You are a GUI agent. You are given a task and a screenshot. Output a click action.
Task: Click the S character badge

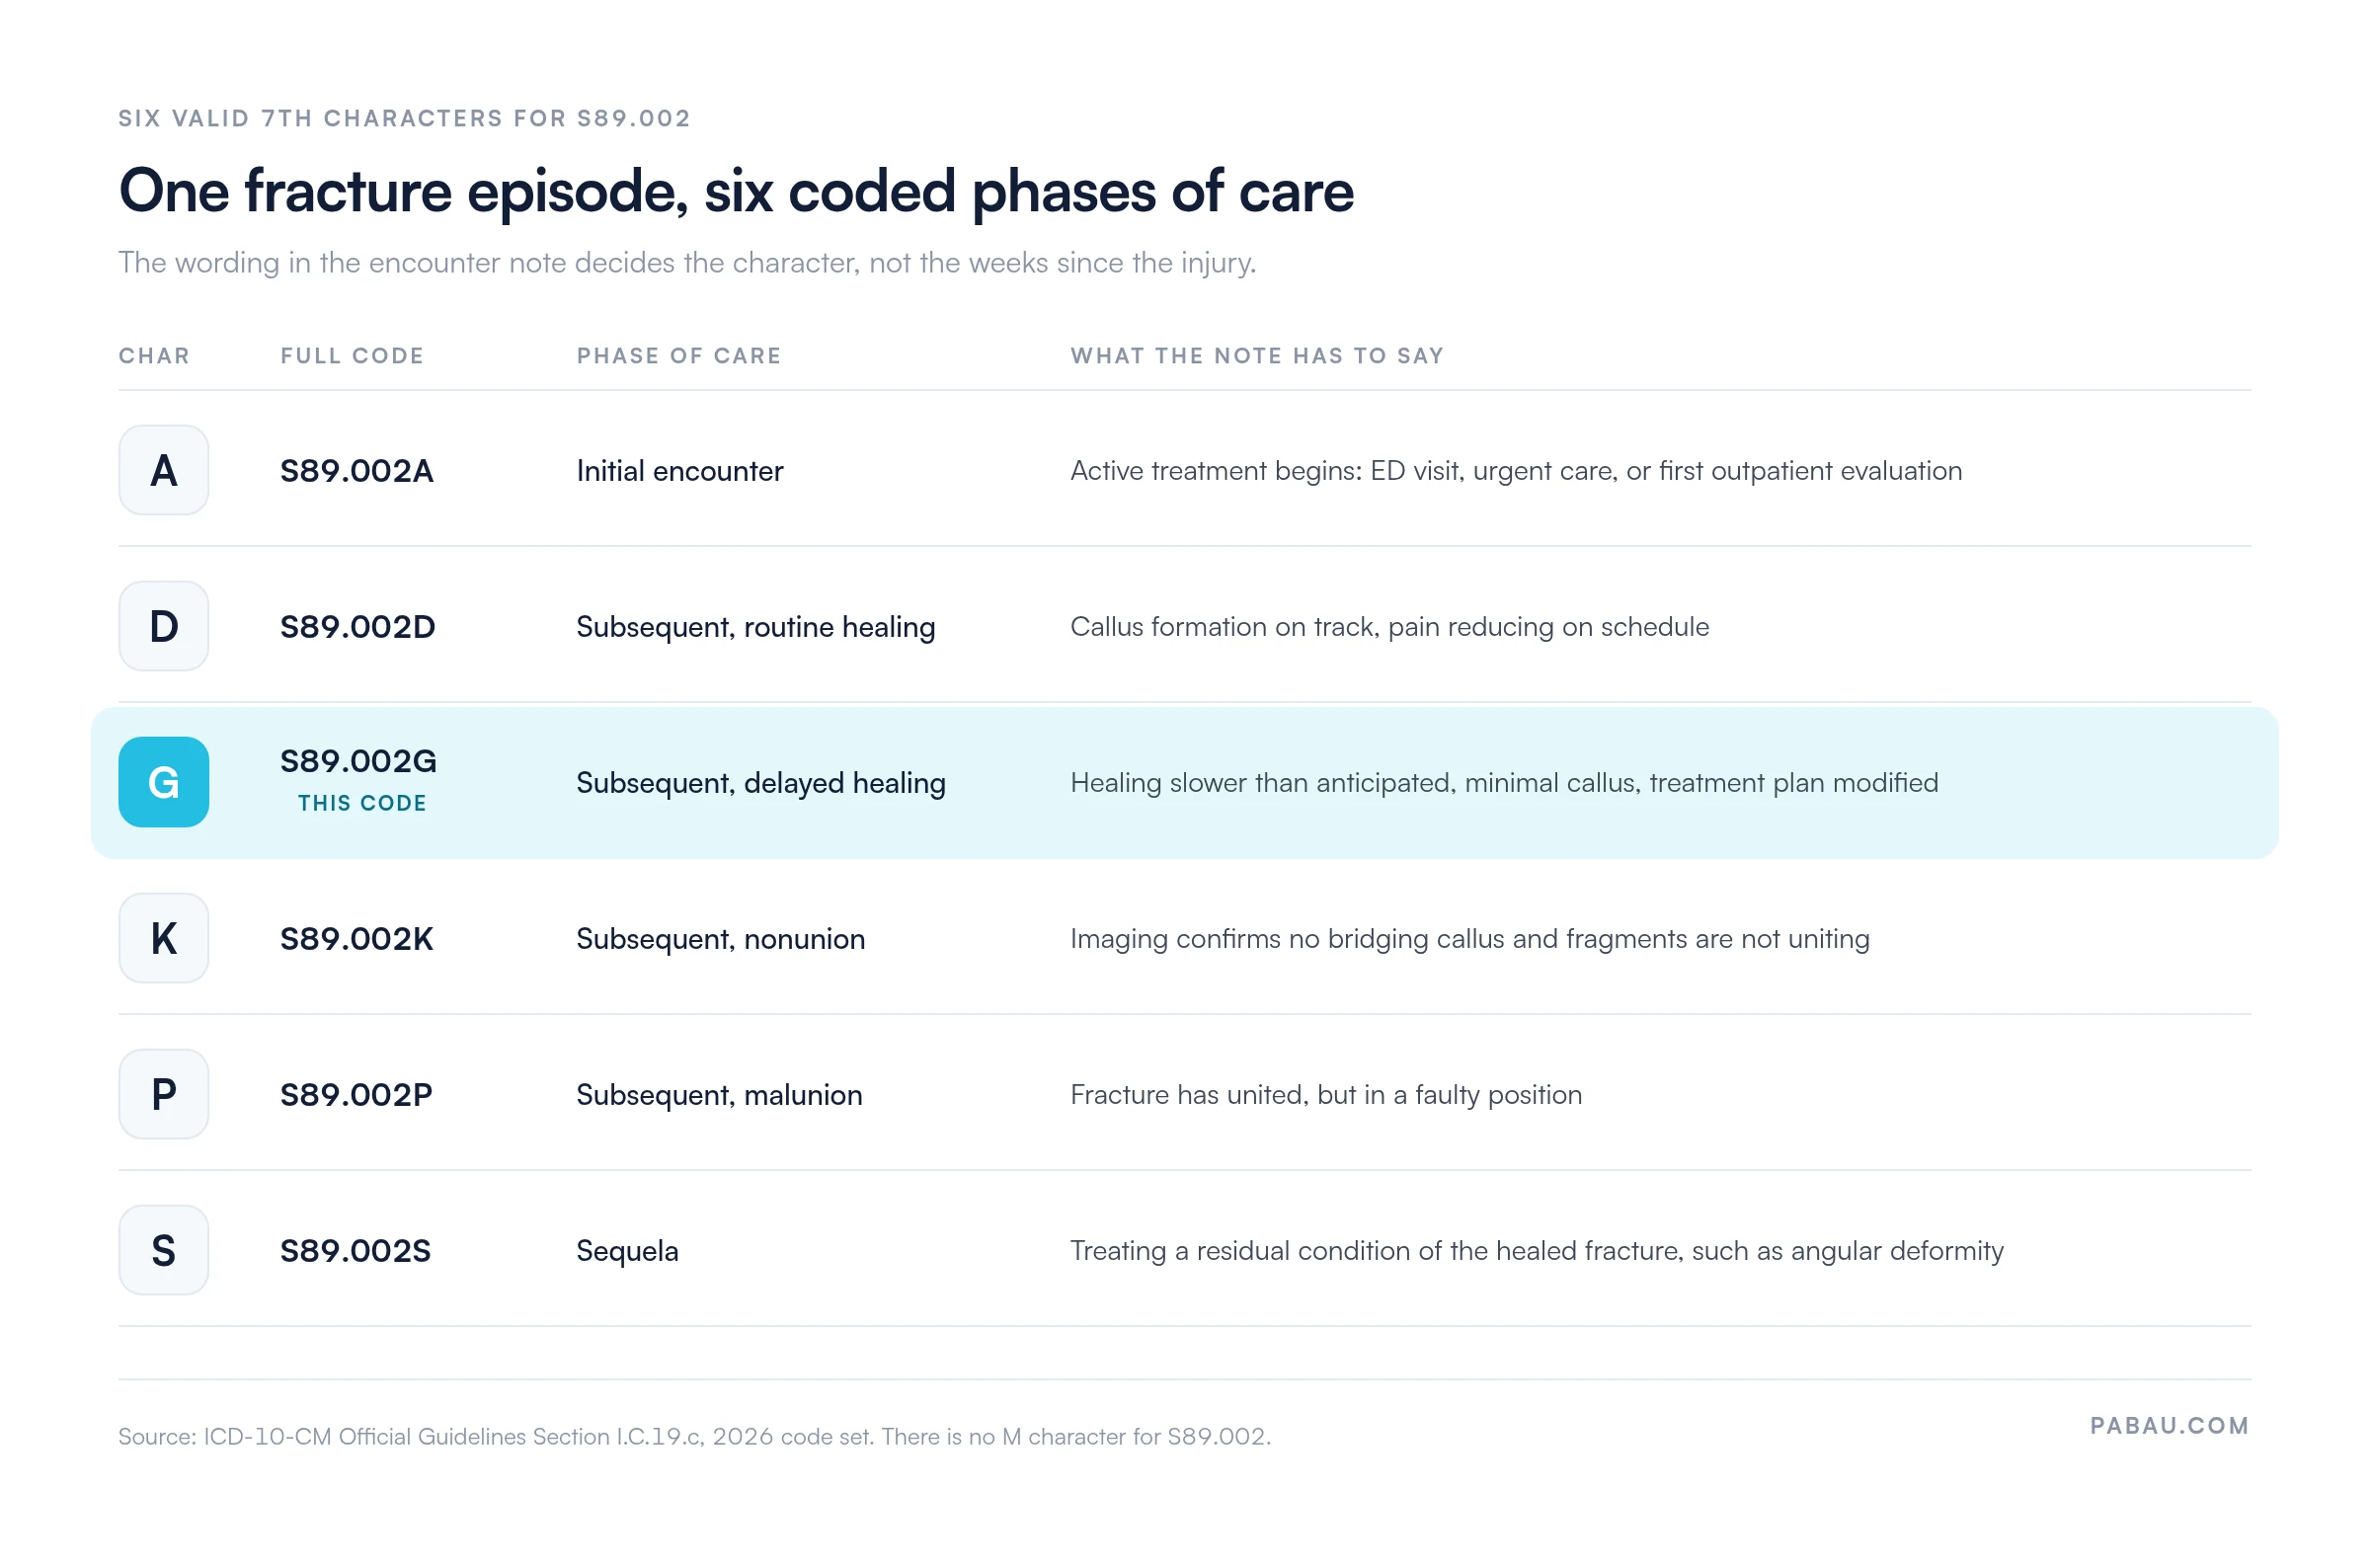pyautogui.click(x=164, y=1251)
